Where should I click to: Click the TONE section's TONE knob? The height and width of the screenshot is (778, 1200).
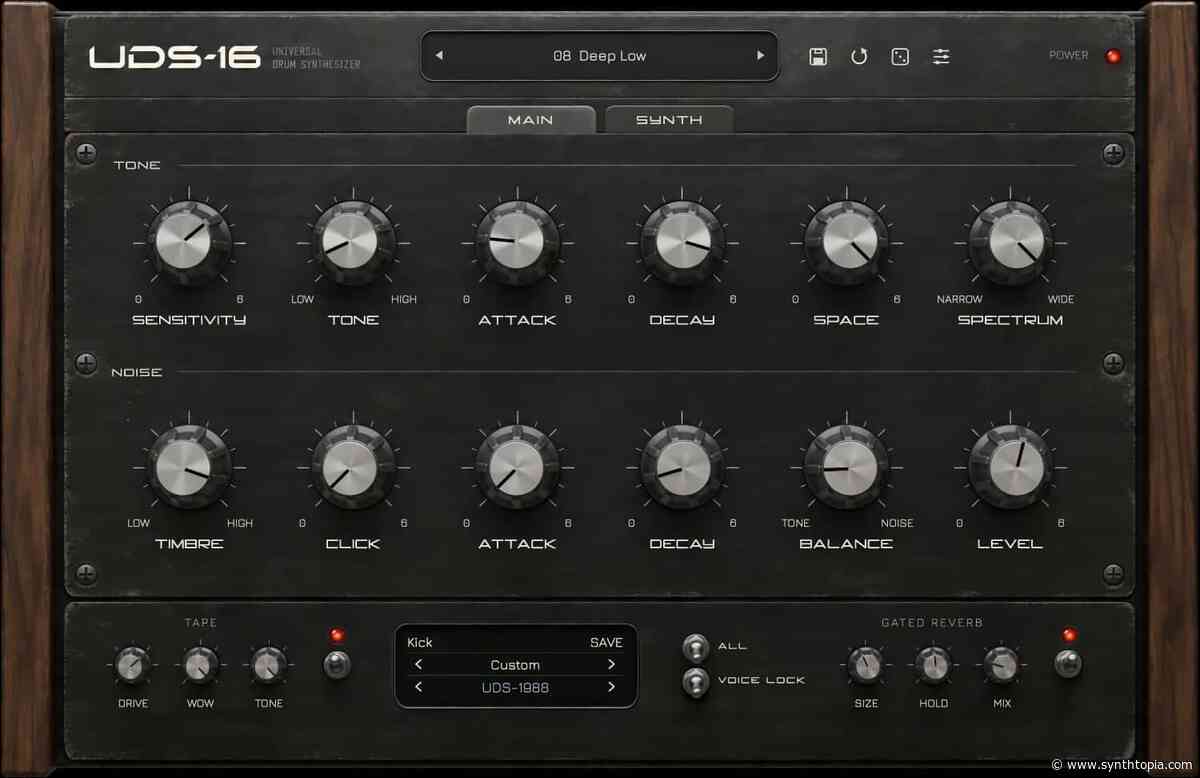(x=354, y=241)
